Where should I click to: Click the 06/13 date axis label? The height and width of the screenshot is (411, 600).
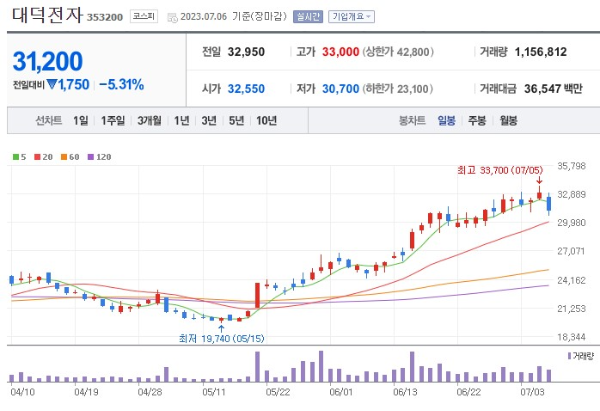pos(405,392)
